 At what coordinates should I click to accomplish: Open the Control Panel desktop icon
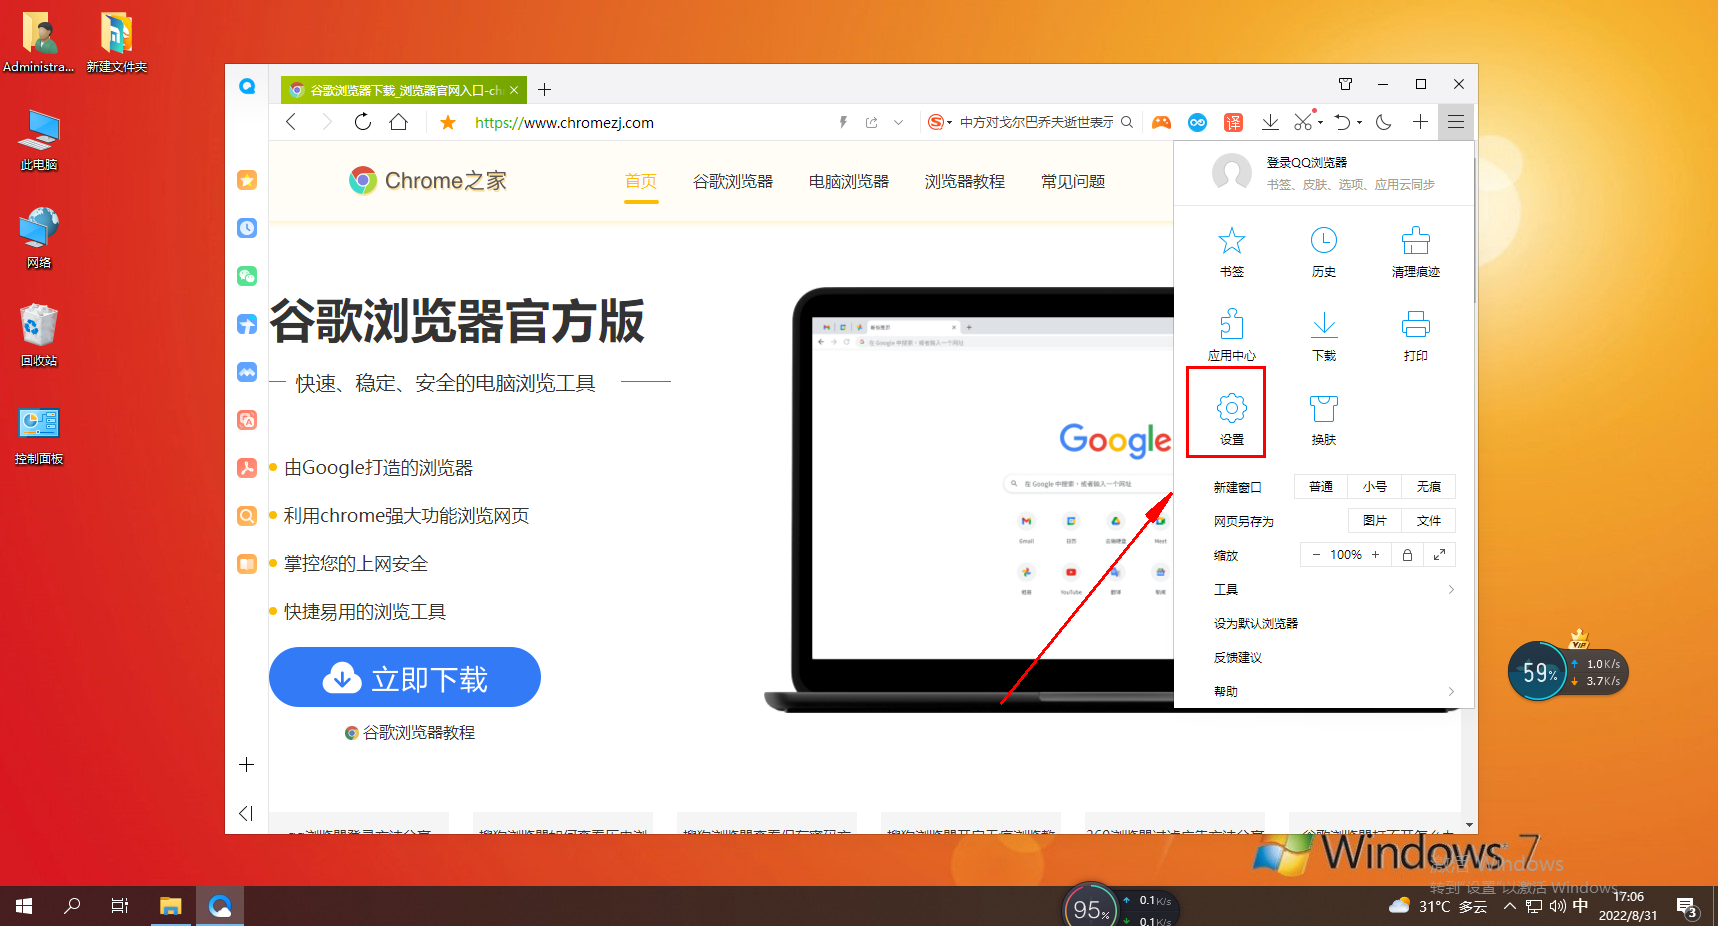(x=39, y=435)
